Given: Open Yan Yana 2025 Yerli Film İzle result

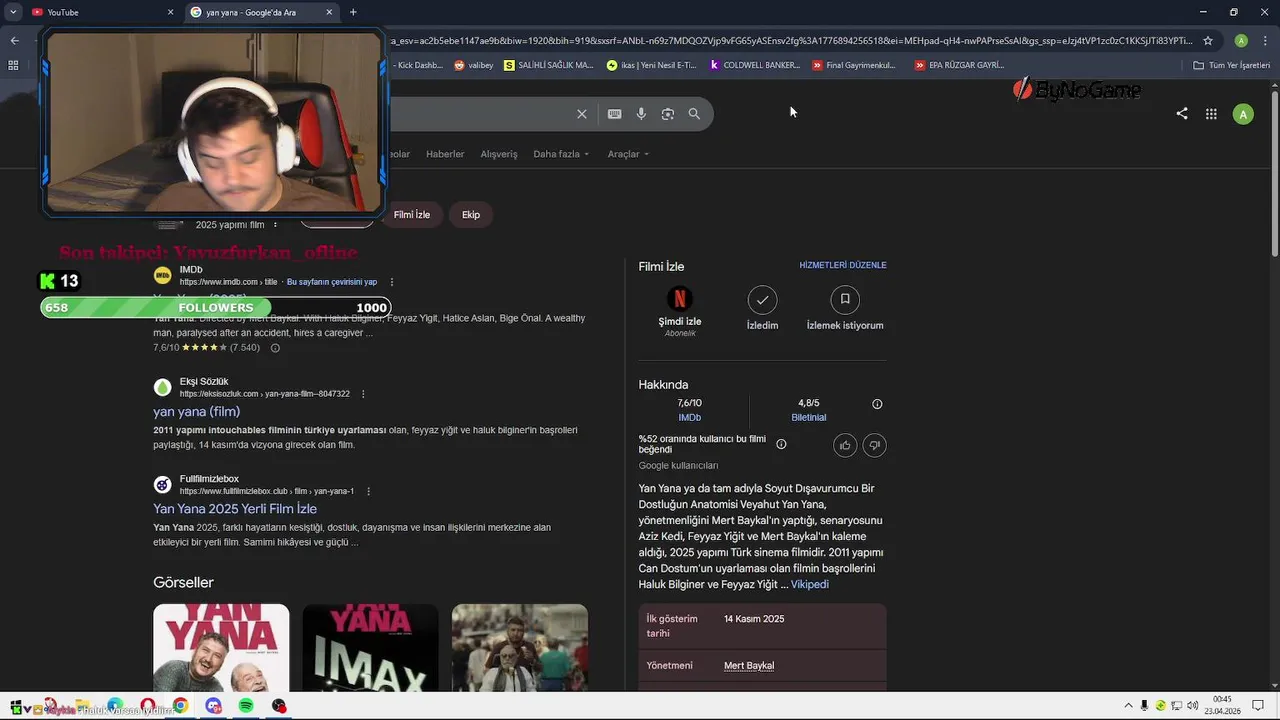Looking at the screenshot, I should coord(235,509).
